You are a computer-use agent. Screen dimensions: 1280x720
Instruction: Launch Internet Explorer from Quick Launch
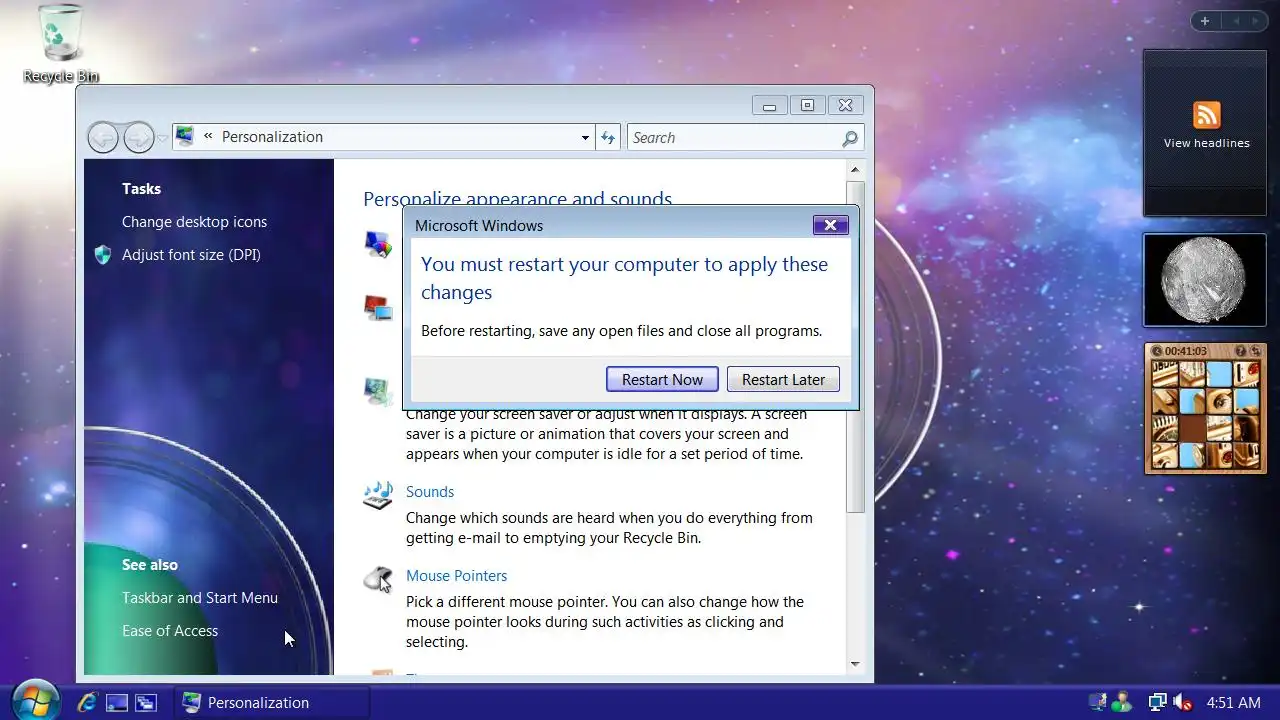point(87,702)
